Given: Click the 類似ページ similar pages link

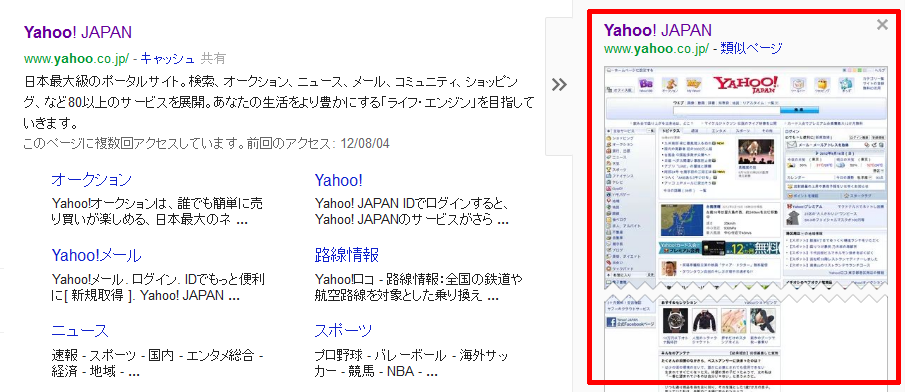Looking at the screenshot, I should (751, 48).
